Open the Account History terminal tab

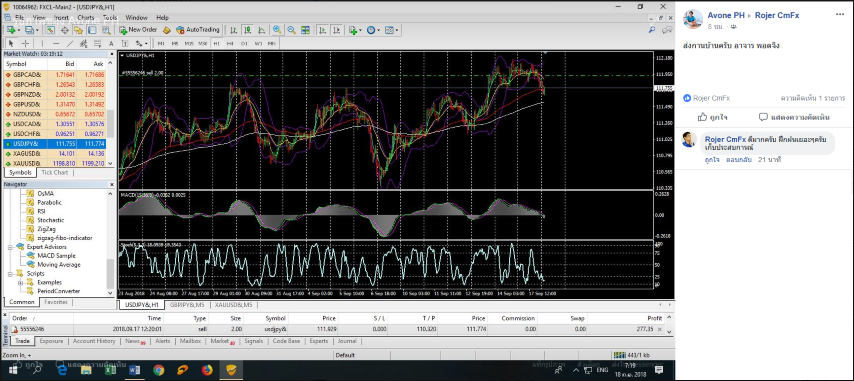pos(94,341)
